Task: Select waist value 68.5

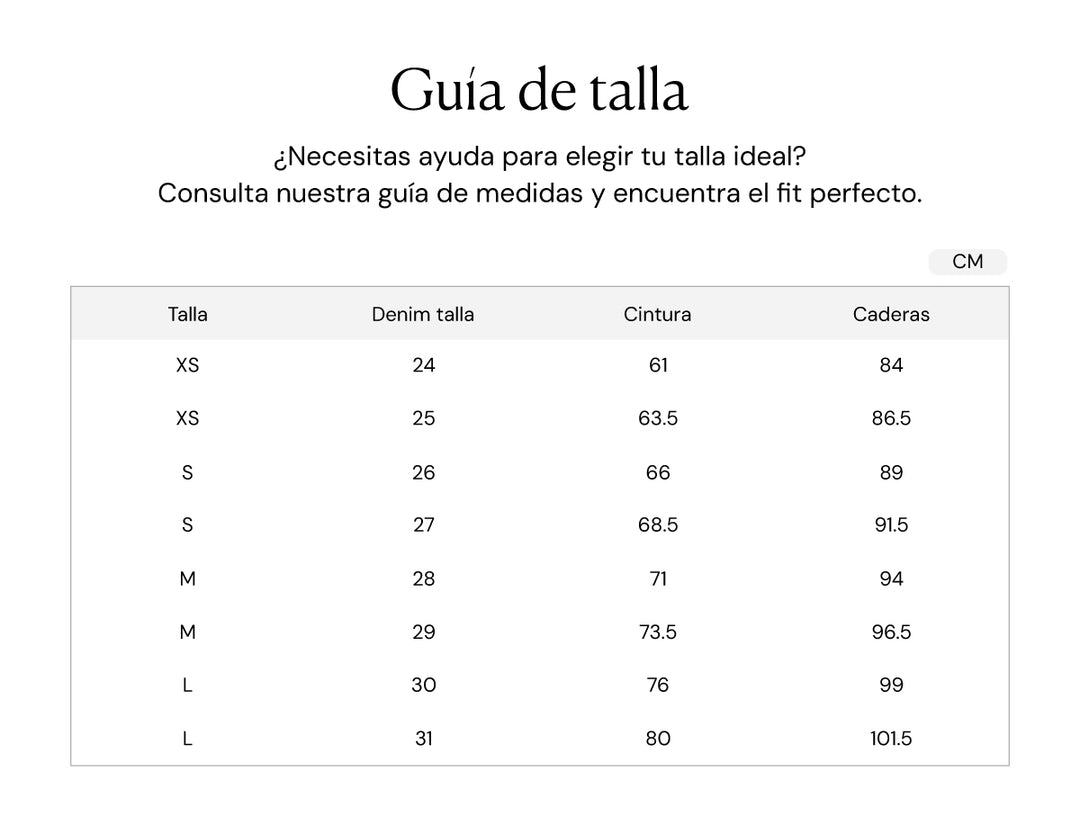Action: pos(658,525)
